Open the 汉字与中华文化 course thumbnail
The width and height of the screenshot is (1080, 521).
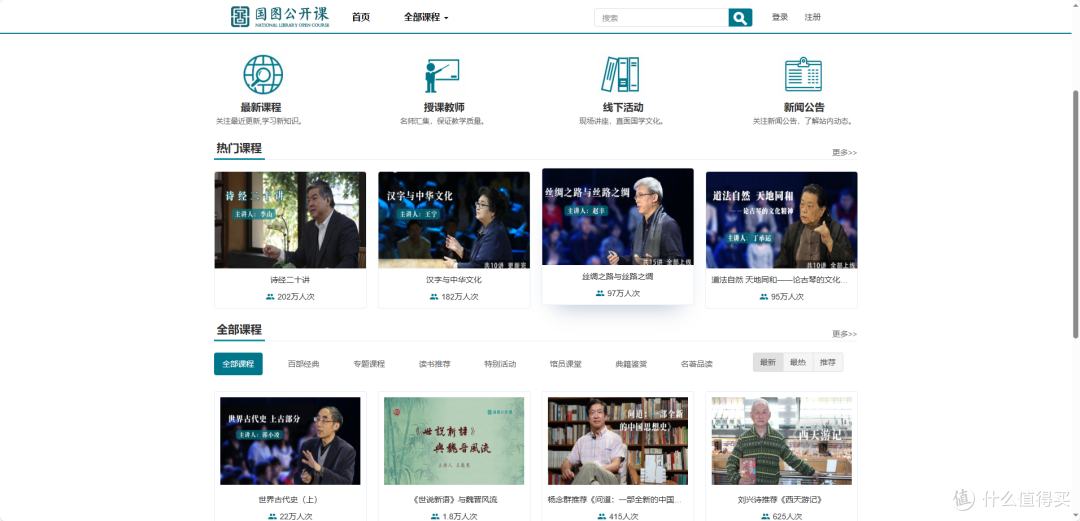click(x=454, y=220)
